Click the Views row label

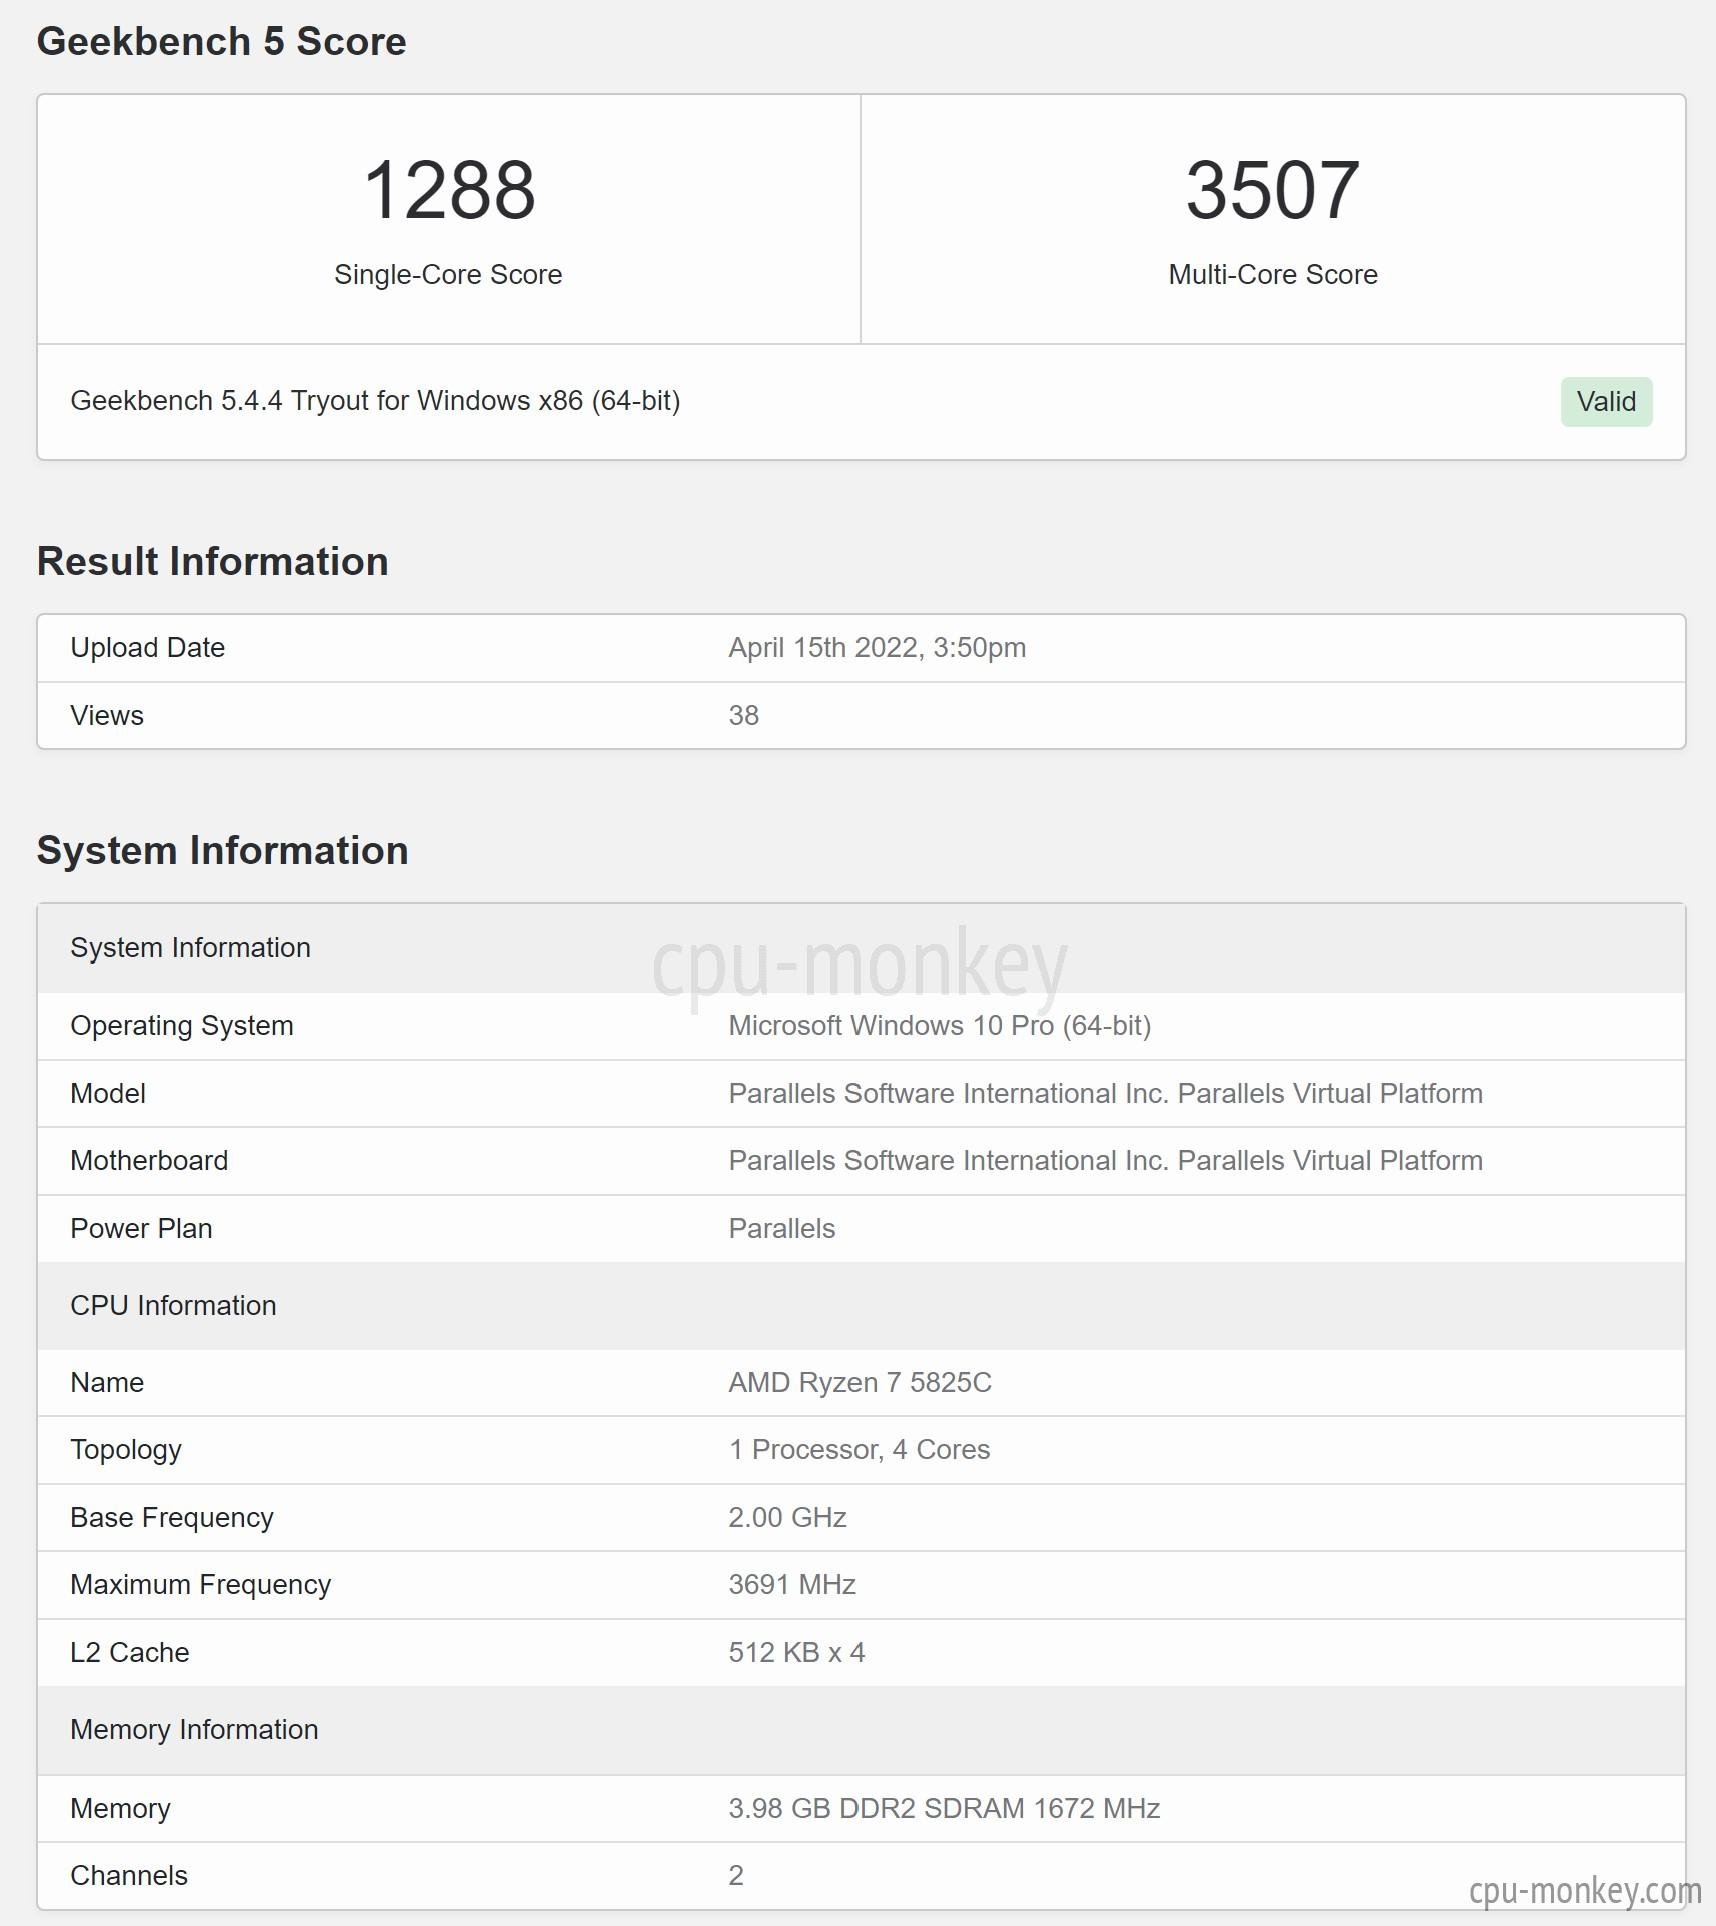107,716
